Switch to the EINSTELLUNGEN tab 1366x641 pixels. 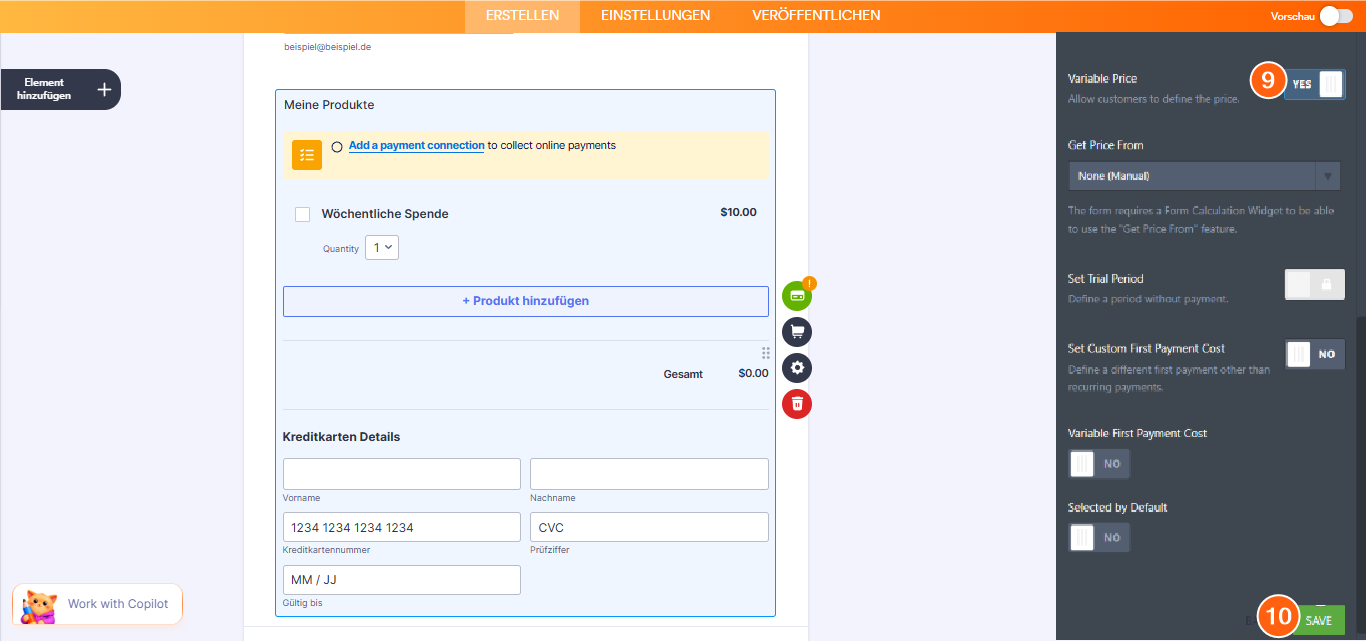655,16
